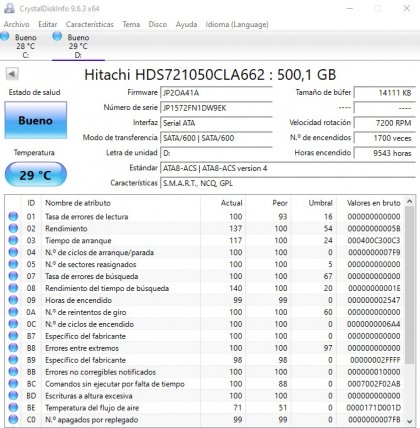
Task: Minimize the CrystalDiskInfo window
Action: point(350,8)
